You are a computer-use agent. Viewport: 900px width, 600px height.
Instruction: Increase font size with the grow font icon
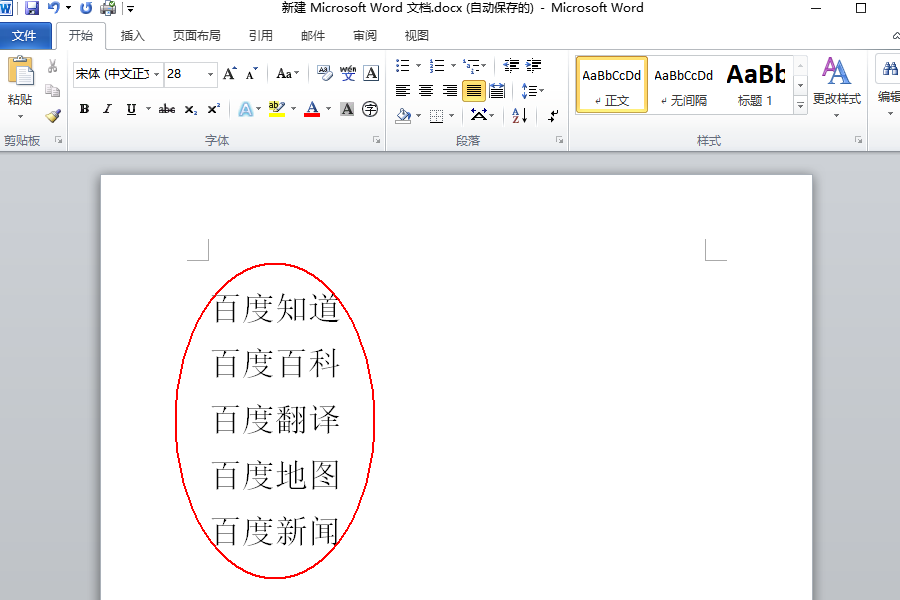click(x=230, y=73)
